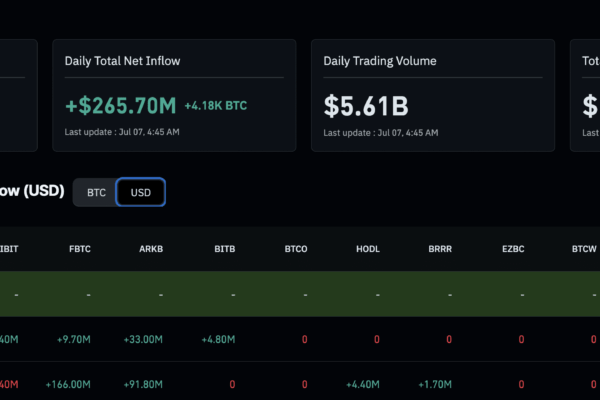Click the FBTC column header

click(80, 249)
